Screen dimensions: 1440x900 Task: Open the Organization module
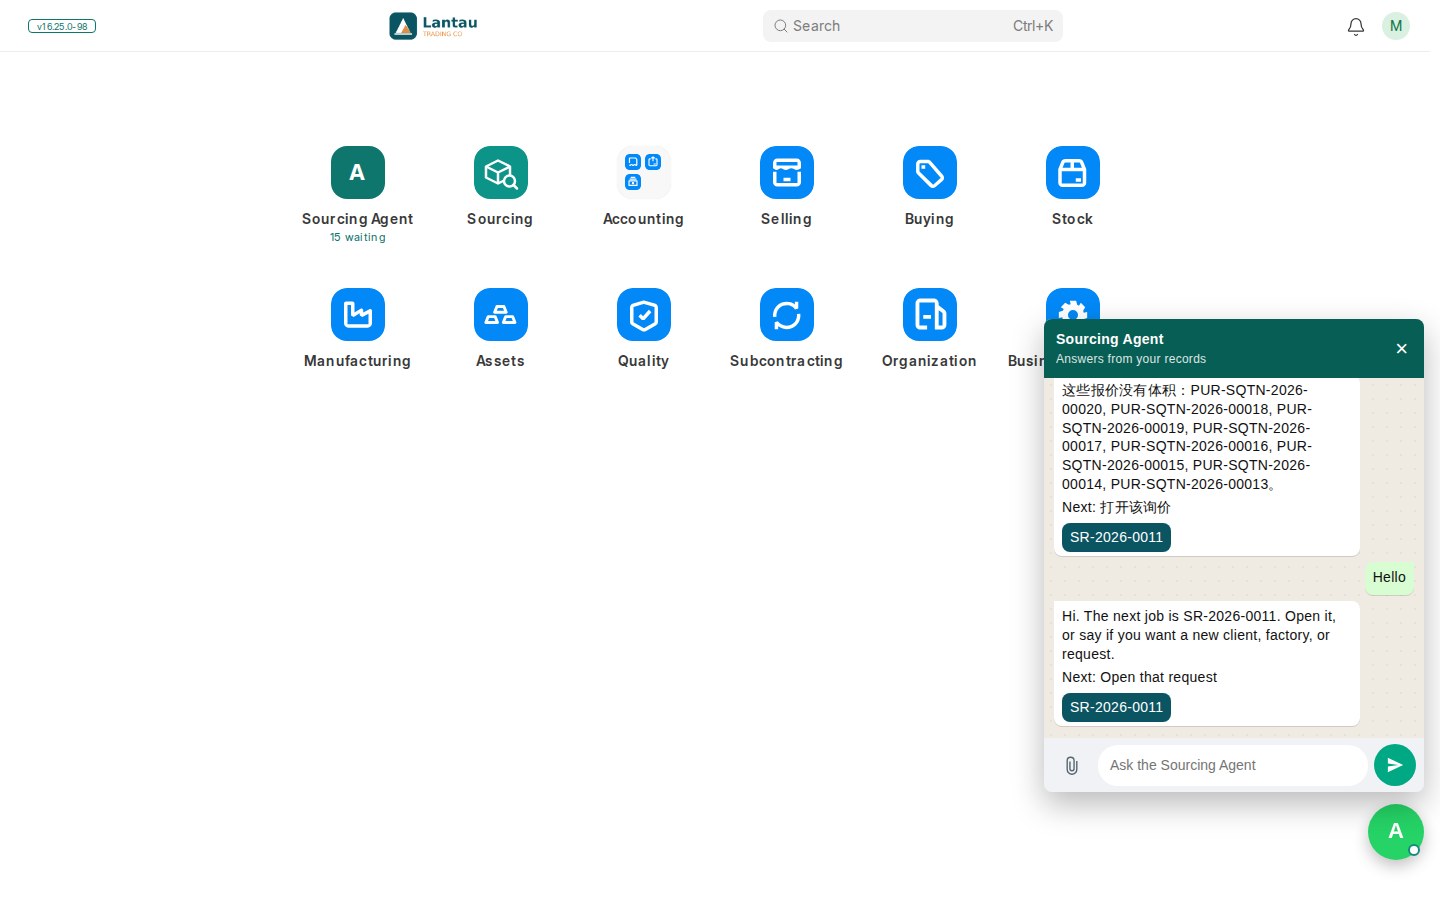click(x=929, y=315)
